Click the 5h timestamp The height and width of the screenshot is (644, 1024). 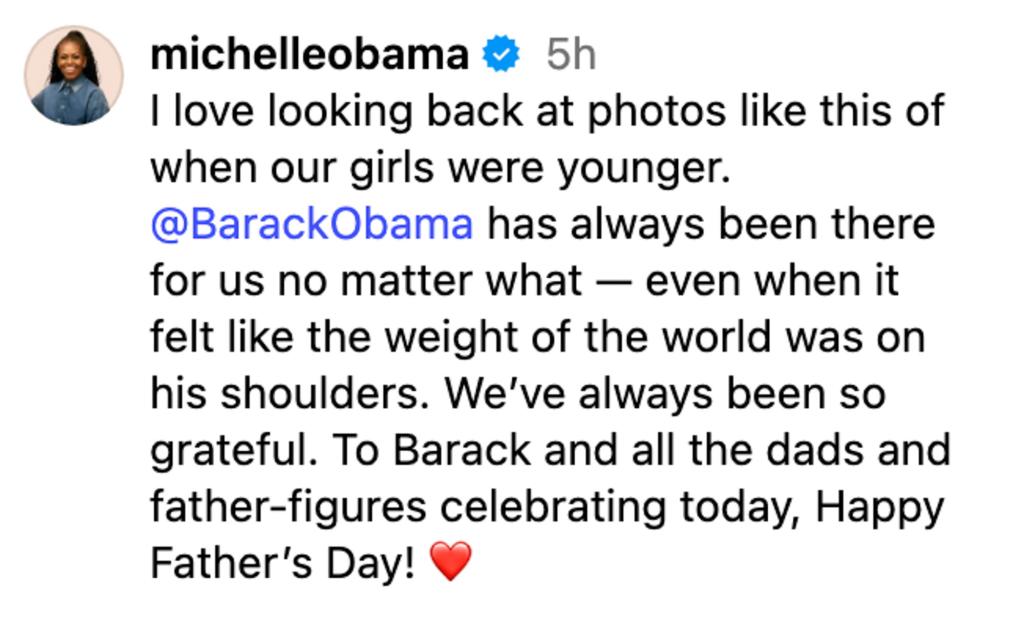pyautogui.click(x=571, y=54)
